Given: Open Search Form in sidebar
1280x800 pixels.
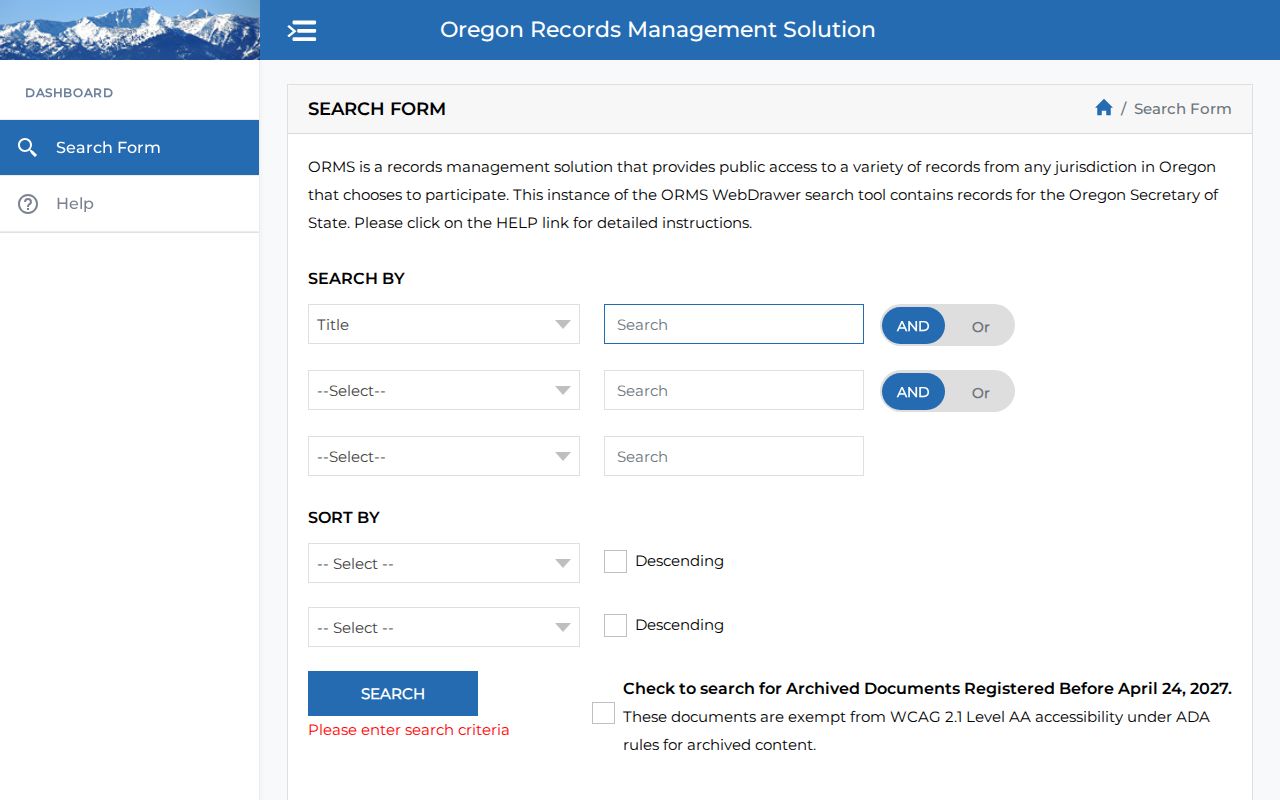Looking at the screenshot, I should [x=129, y=148].
